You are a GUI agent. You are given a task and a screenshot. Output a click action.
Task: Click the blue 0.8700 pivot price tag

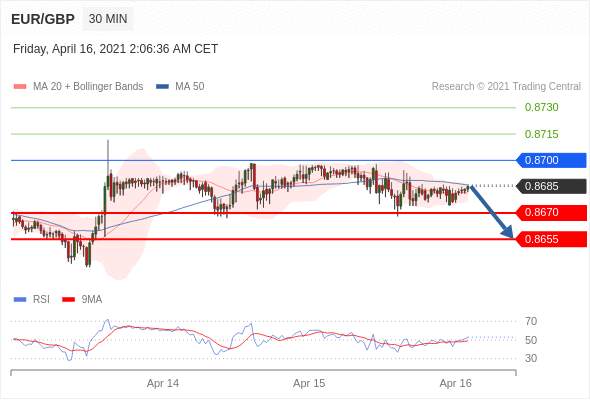(552, 160)
